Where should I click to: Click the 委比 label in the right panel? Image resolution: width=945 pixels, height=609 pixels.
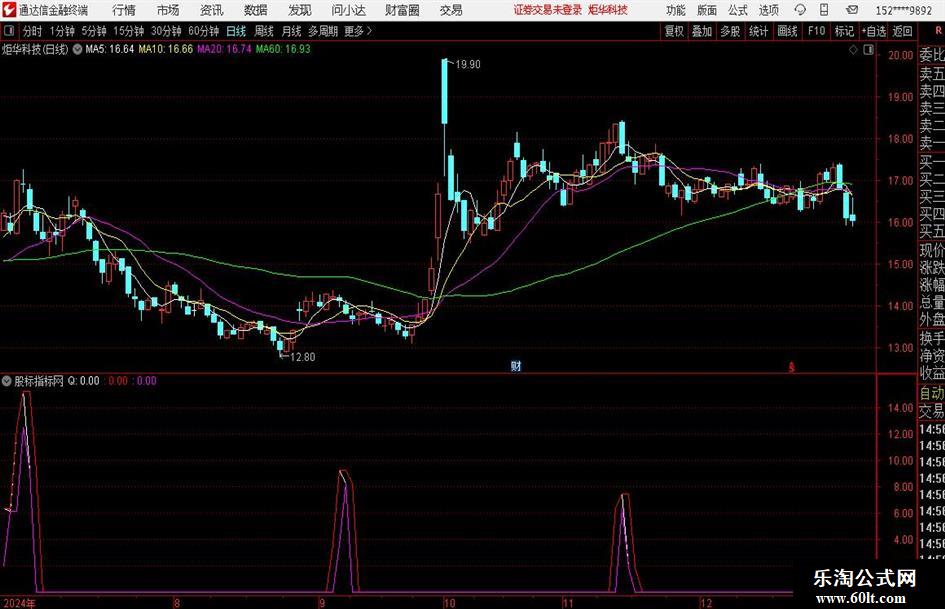point(932,55)
